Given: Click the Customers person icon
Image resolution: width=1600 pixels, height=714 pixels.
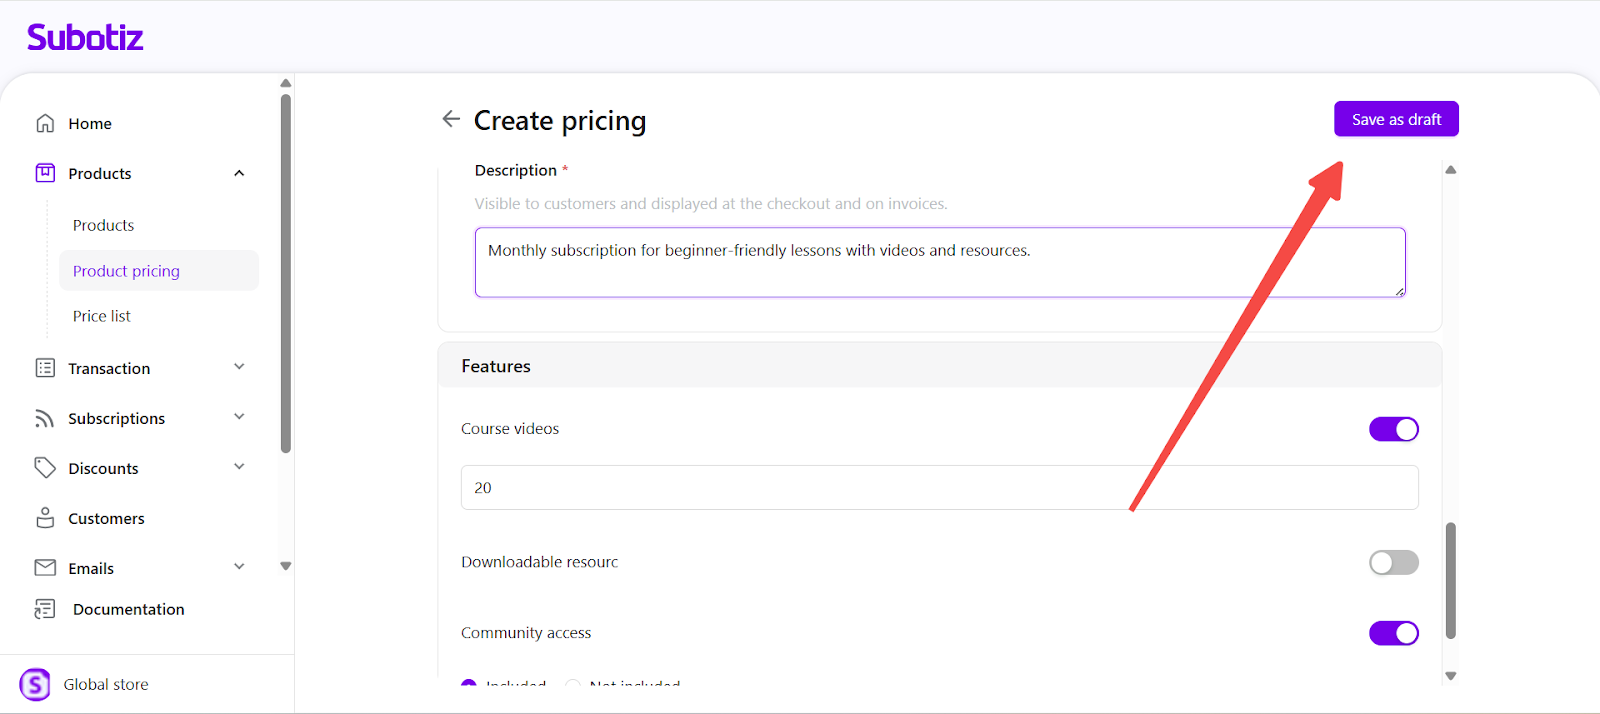Looking at the screenshot, I should [x=45, y=518].
